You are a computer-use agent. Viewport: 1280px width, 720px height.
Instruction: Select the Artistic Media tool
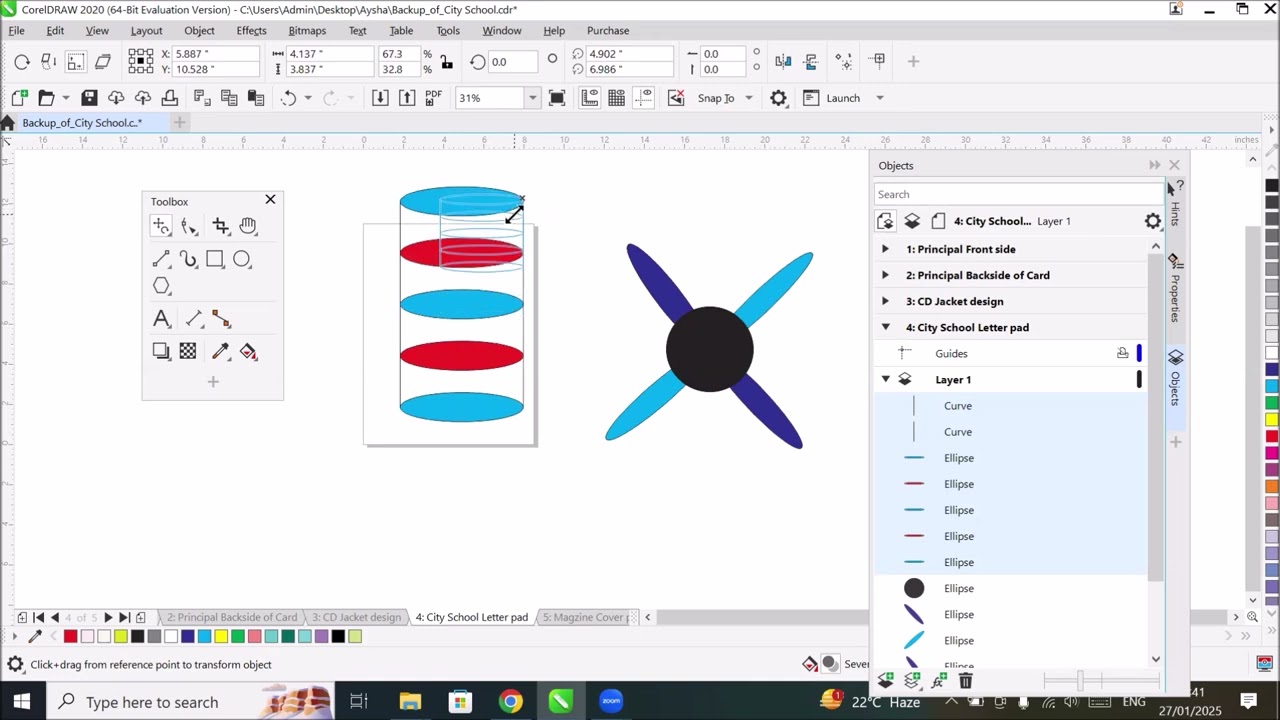pos(189,260)
